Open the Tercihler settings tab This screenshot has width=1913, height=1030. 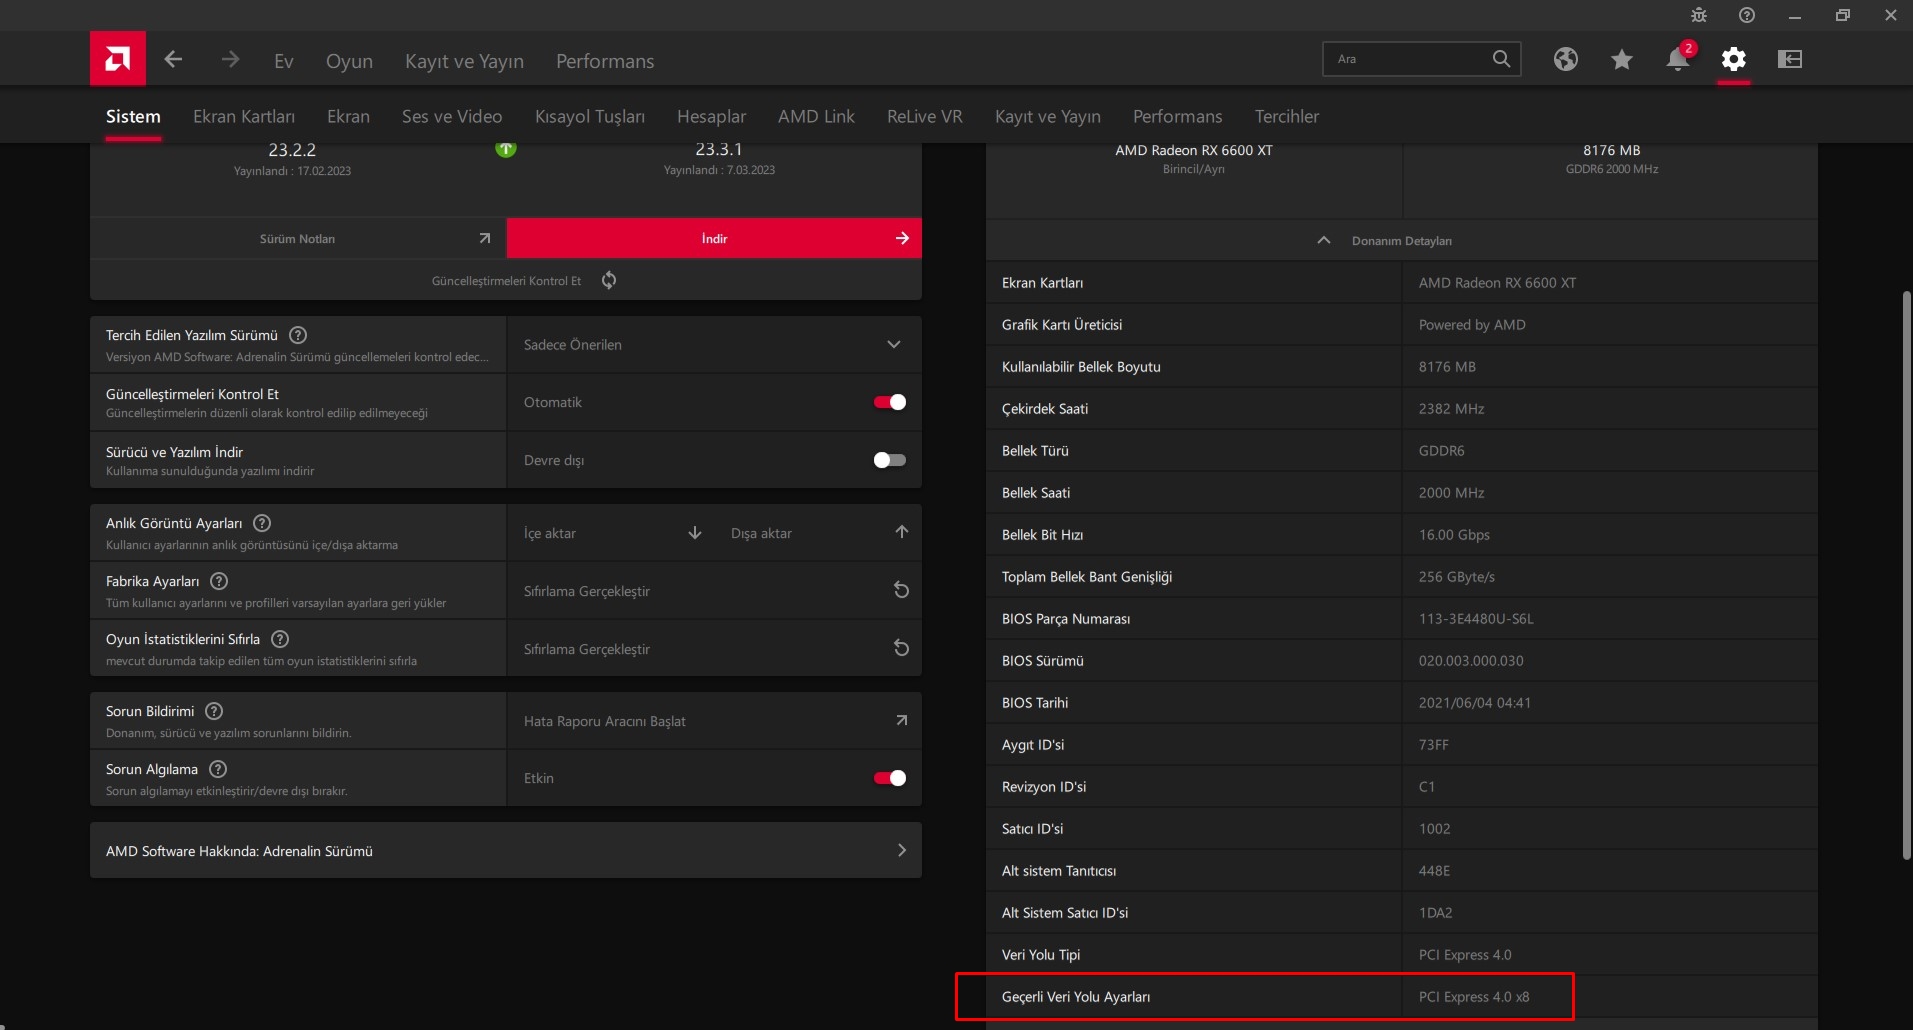pos(1286,116)
